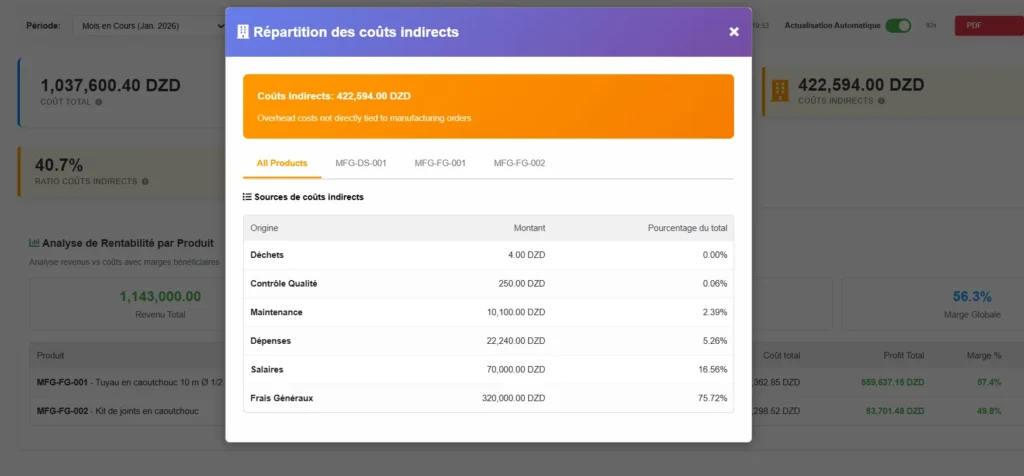Click the 2.39% percentage value
The height and width of the screenshot is (476, 1024).
click(x=715, y=312)
